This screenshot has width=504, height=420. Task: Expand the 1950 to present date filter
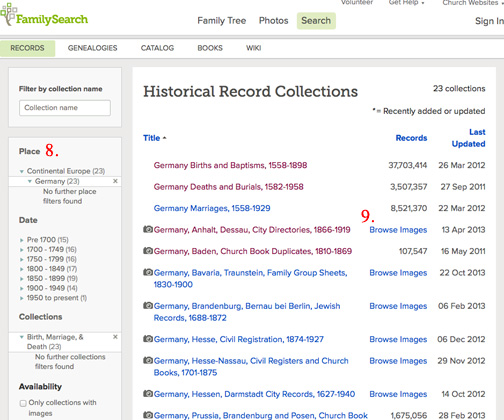click(x=22, y=298)
